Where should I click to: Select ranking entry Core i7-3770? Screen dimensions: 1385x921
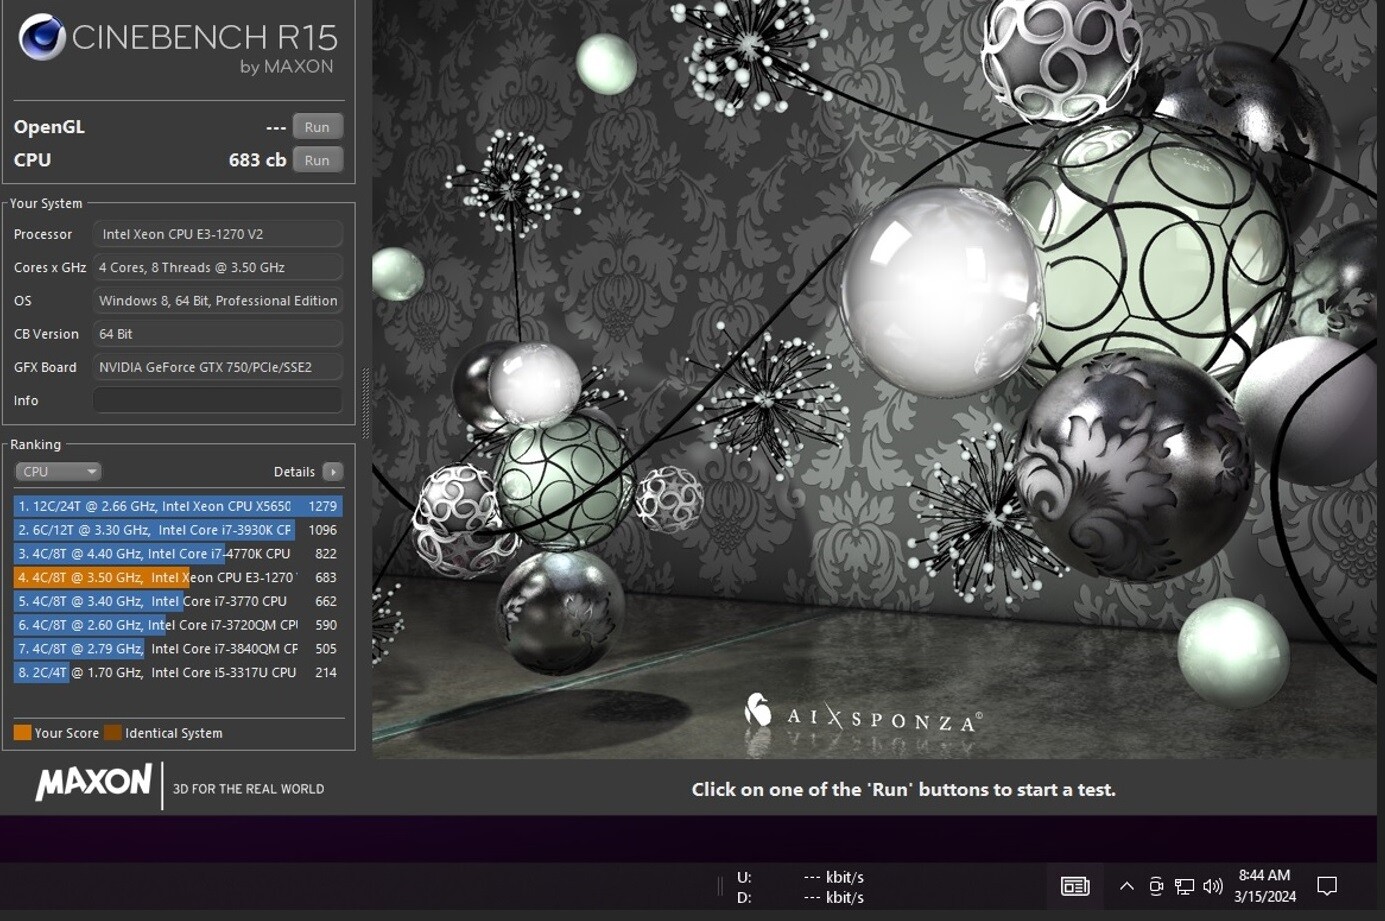[178, 601]
